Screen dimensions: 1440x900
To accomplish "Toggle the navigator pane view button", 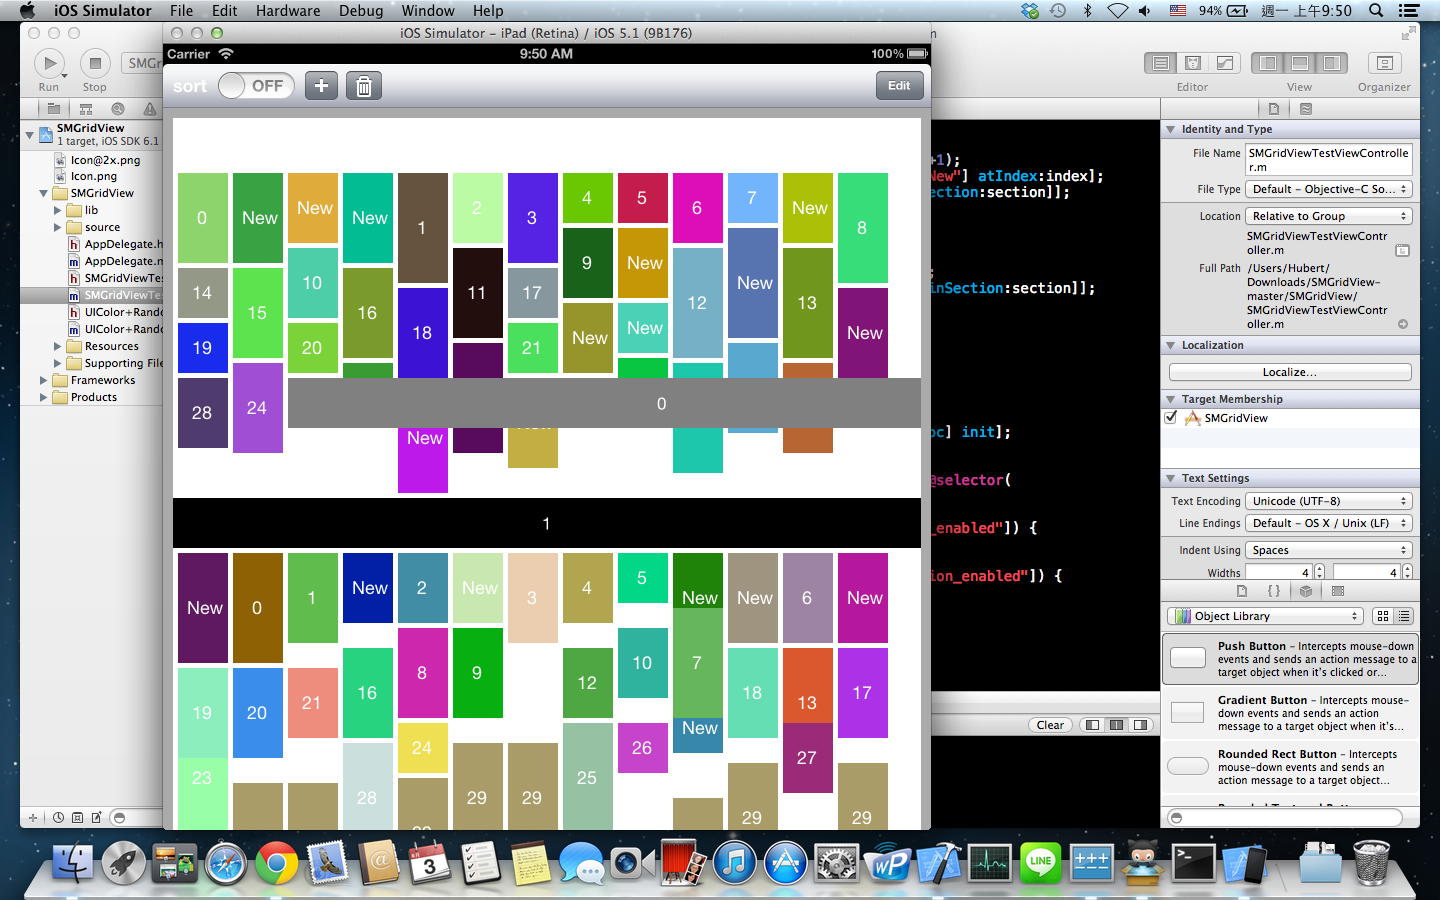I will coord(1268,63).
